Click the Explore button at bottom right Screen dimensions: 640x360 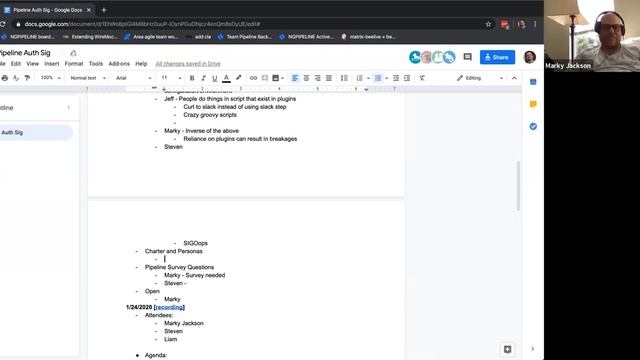(x=507, y=349)
